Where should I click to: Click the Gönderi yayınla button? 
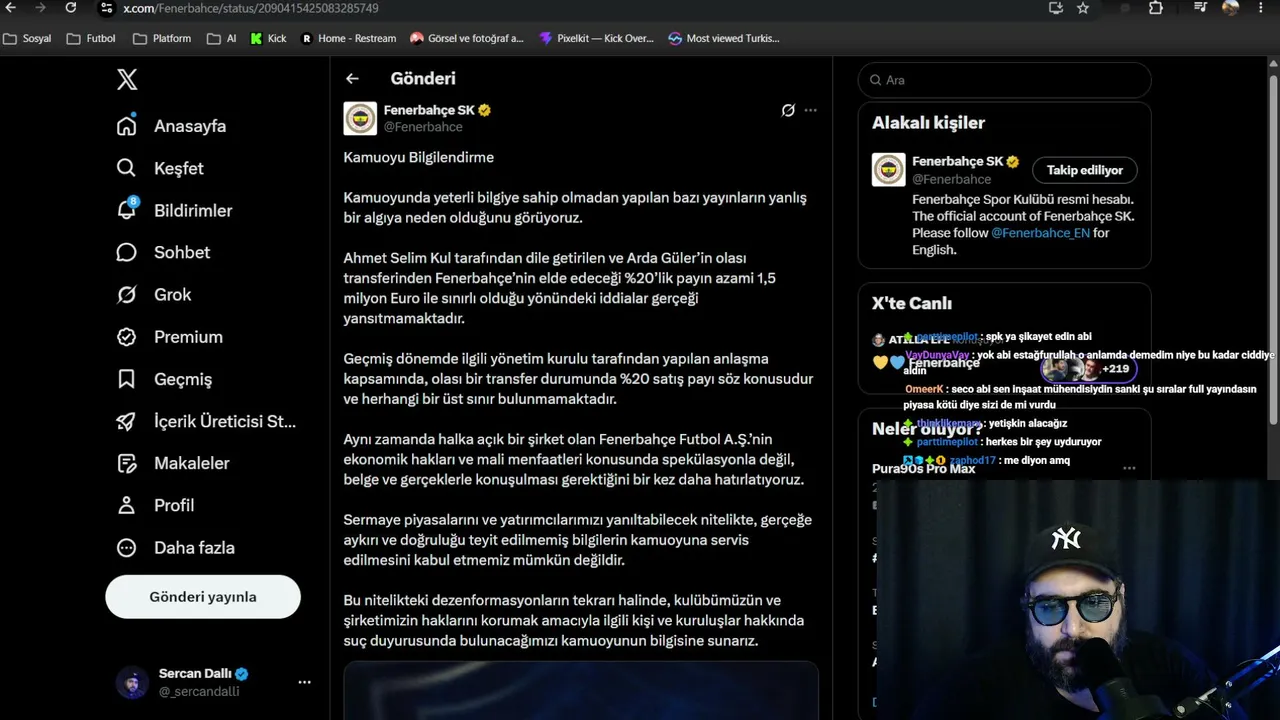203,597
